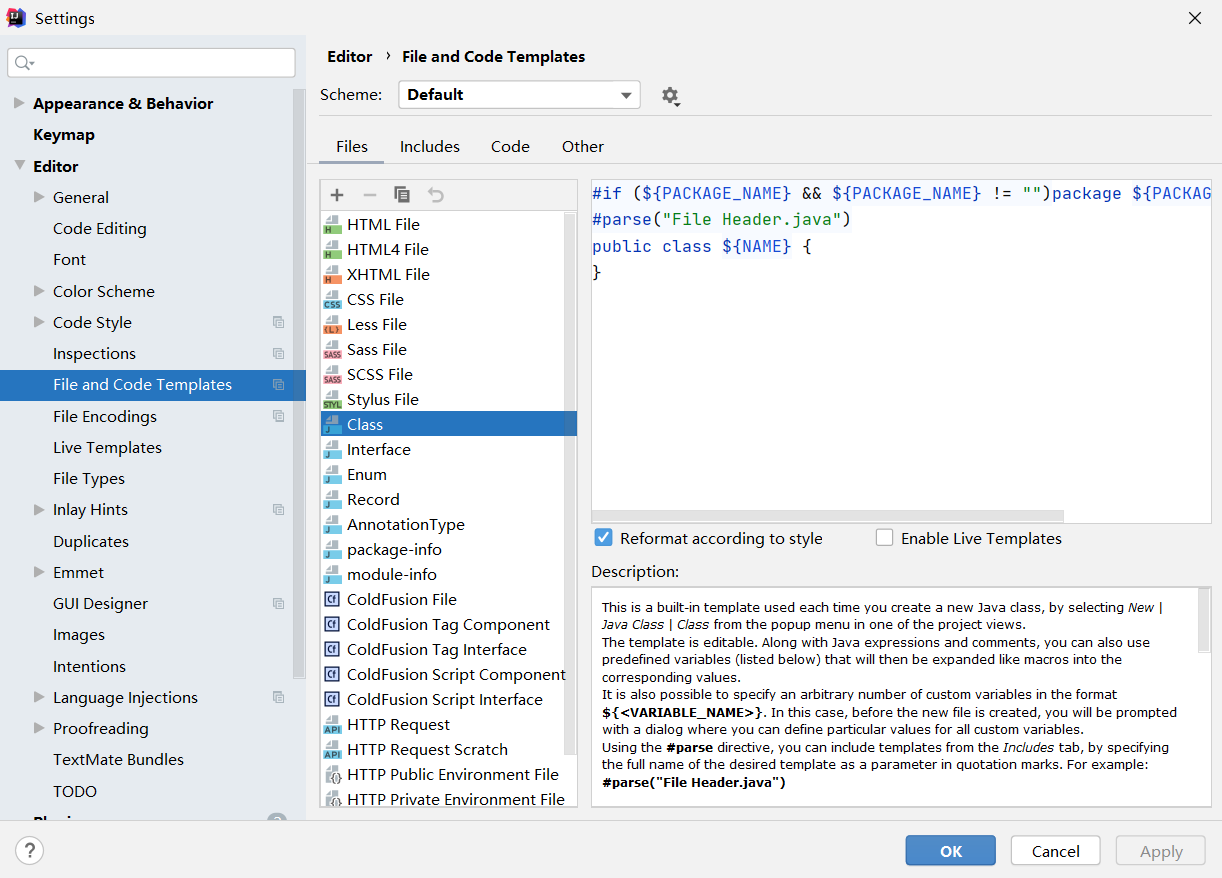
Task: Click the template list vertical scrollbar
Action: [x=571, y=483]
